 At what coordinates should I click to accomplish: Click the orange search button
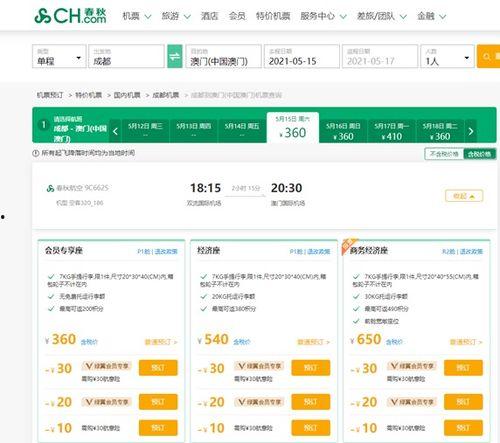point(489,56)
